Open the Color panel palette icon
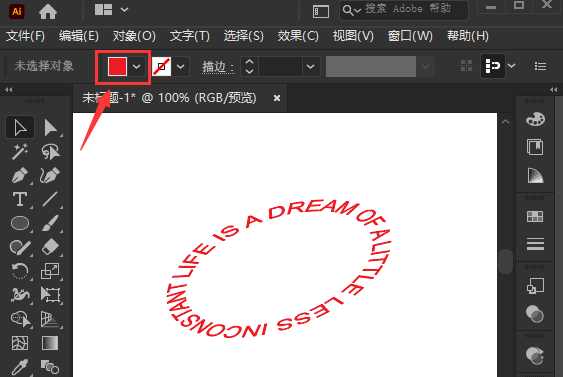The height and width of the screenshot is (377, 563). point(535,119)
